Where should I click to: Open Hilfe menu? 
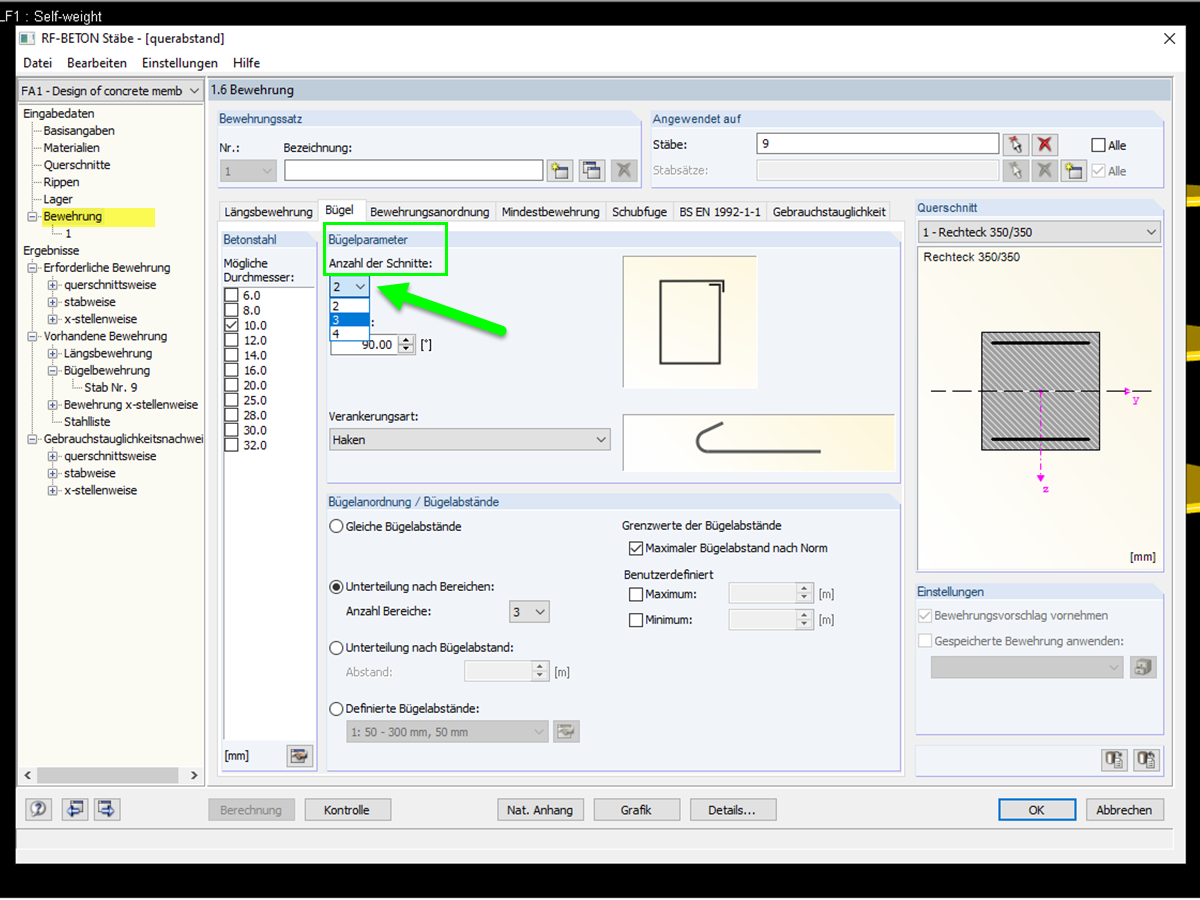point(246,63)
